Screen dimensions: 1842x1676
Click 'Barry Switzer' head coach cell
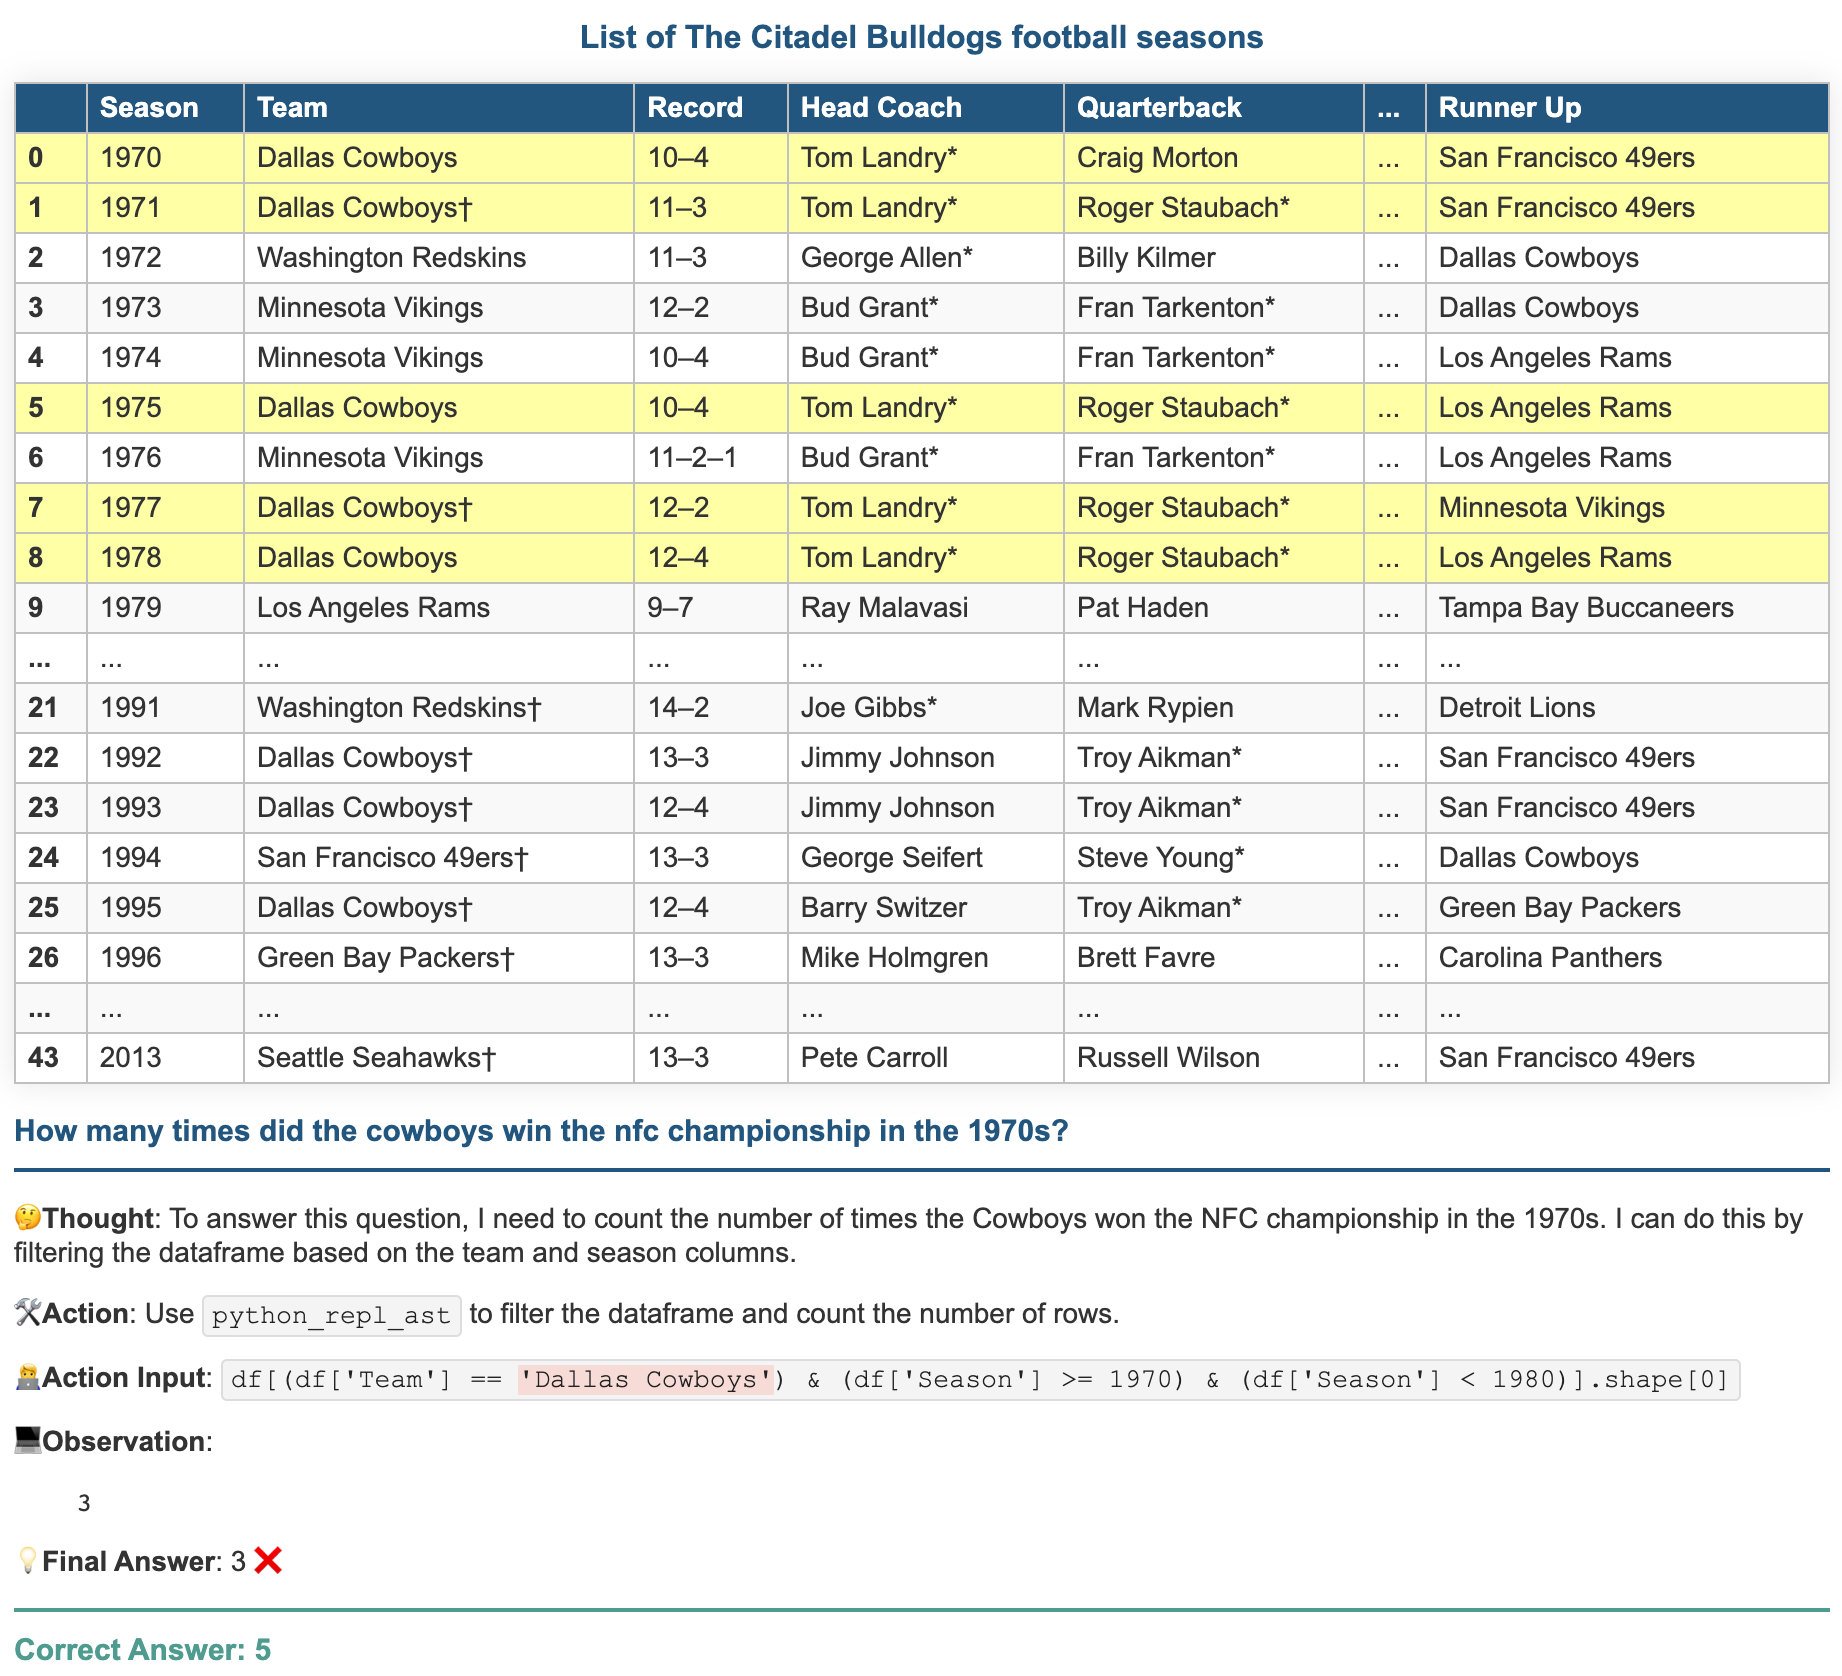926,908
